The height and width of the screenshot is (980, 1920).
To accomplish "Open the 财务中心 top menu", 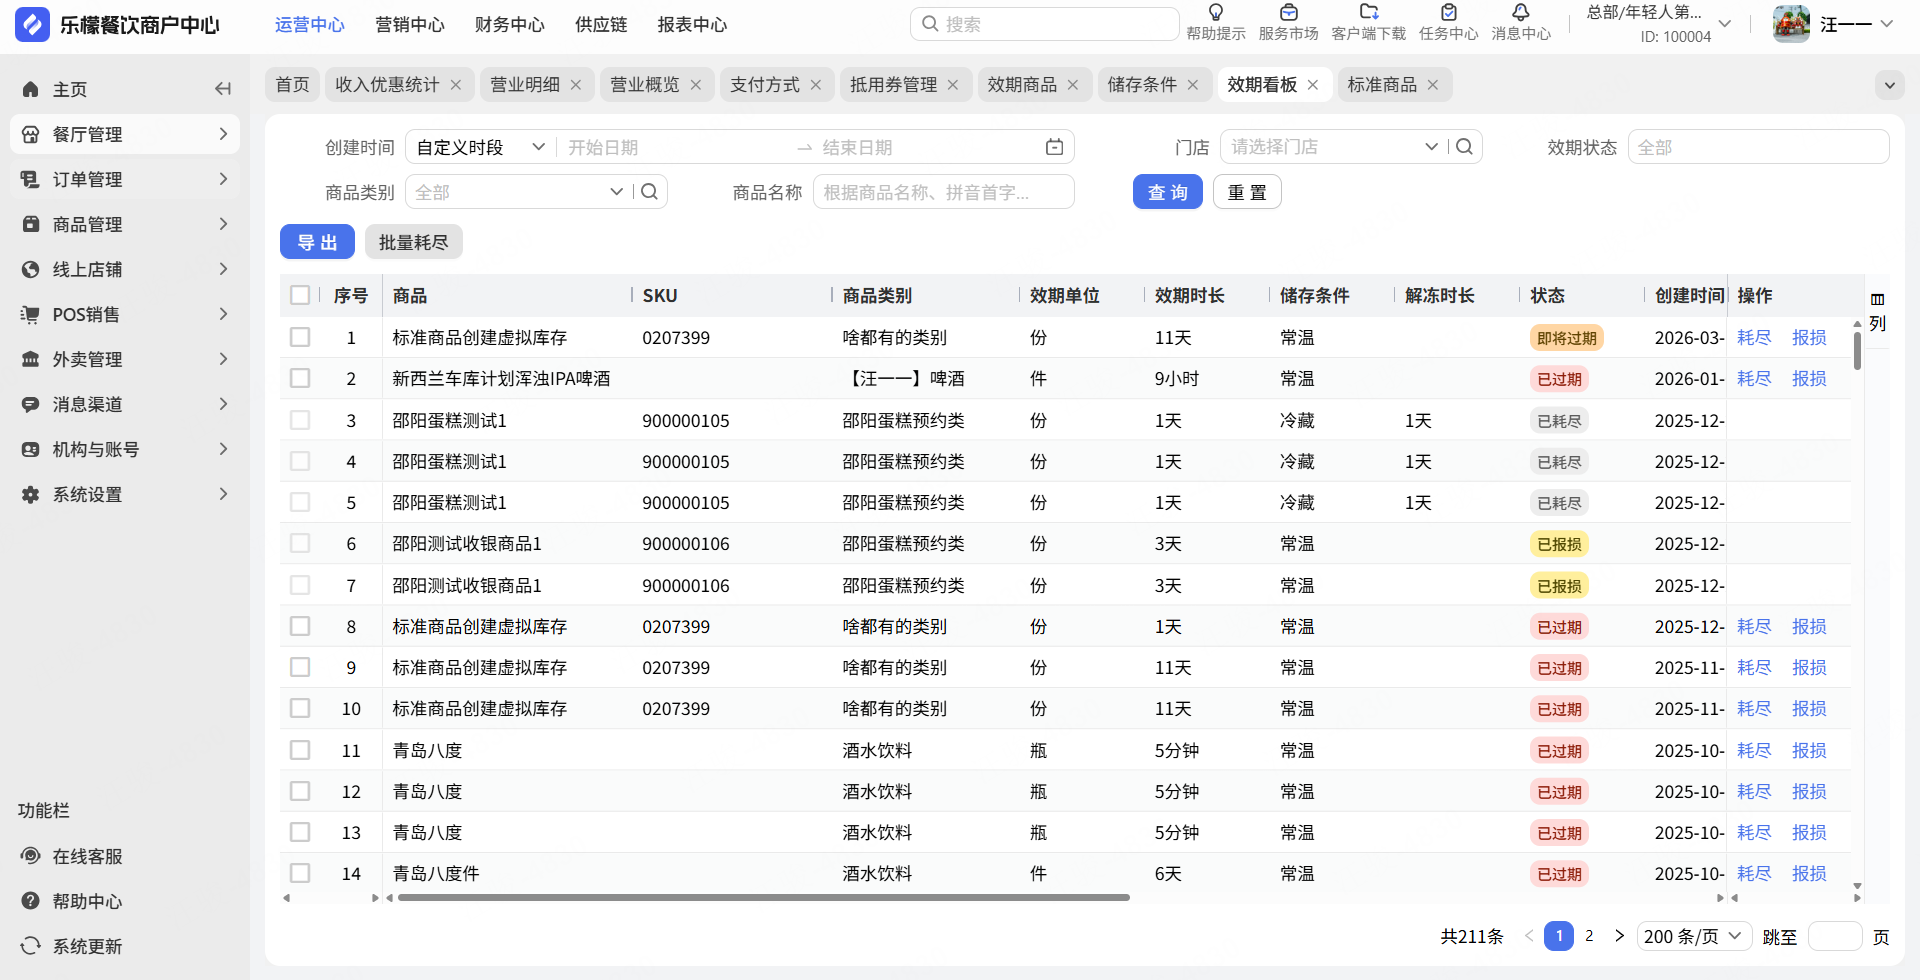I will point(509,25).
